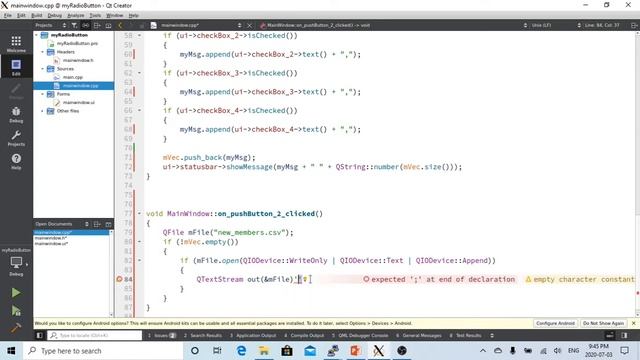The width and height of the screenshot is (640, 360).
Task: Open the Build menu
Action: [x=37, y=16]
